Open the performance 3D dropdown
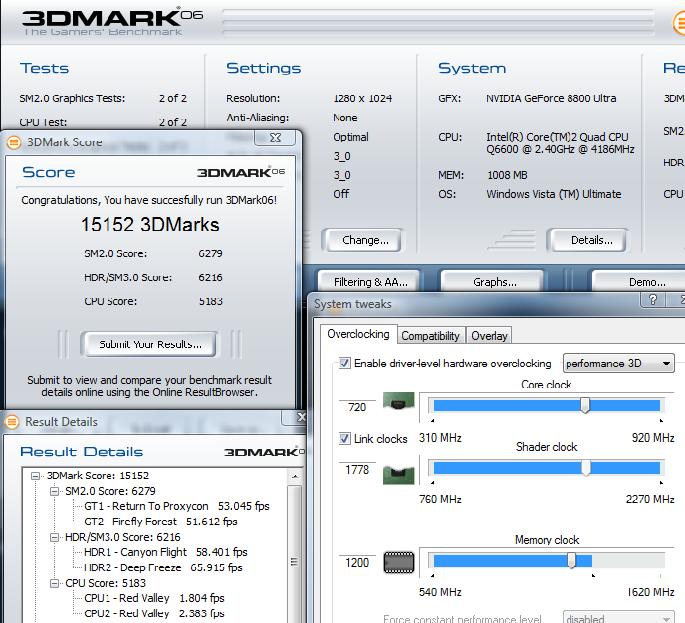Screen dimensions: 685x623 click(x=618, y=363)
